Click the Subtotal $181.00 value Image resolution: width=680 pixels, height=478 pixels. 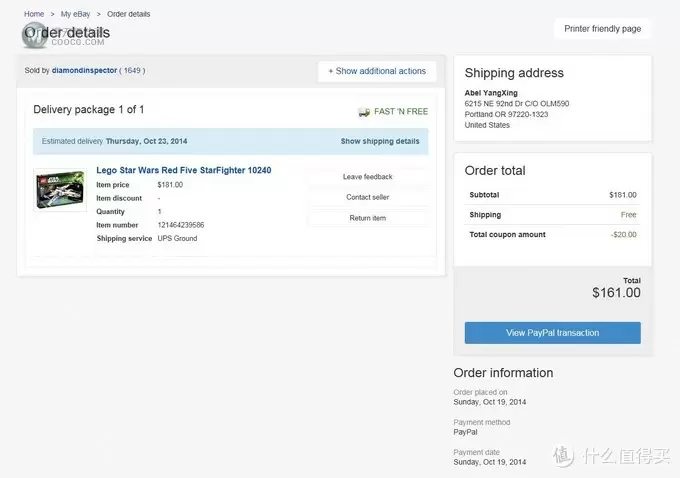coord(623,195)
